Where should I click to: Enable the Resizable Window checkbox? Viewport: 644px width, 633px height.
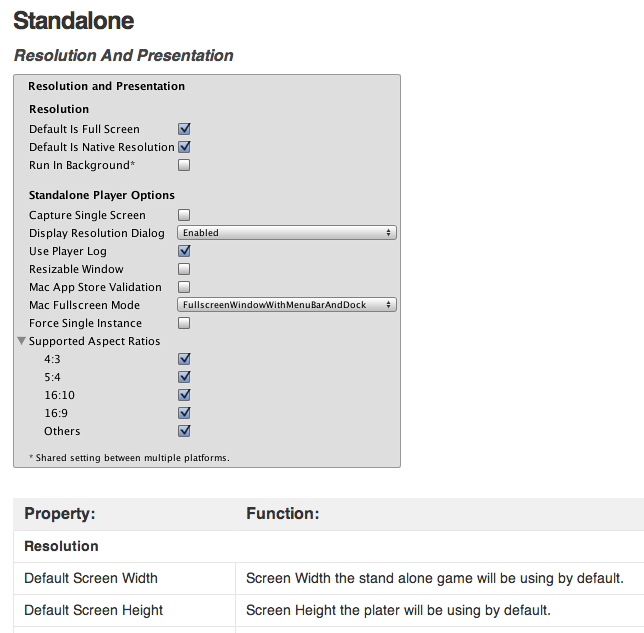[x=184, y=269]
